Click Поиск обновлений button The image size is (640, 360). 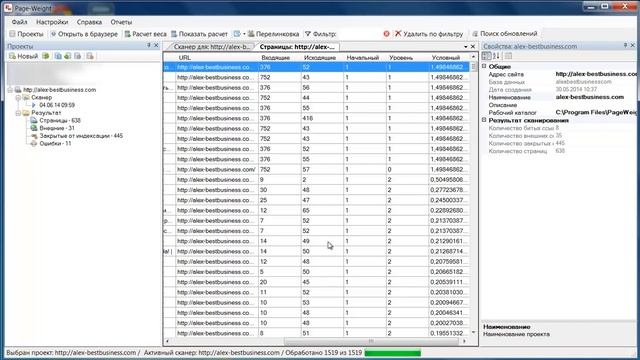click(x=504, y=34)
